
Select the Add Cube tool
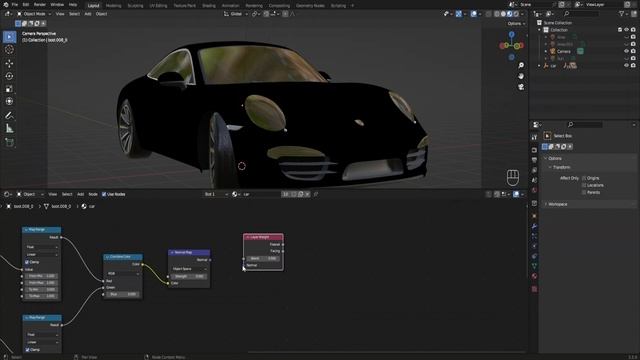point(9,142)
